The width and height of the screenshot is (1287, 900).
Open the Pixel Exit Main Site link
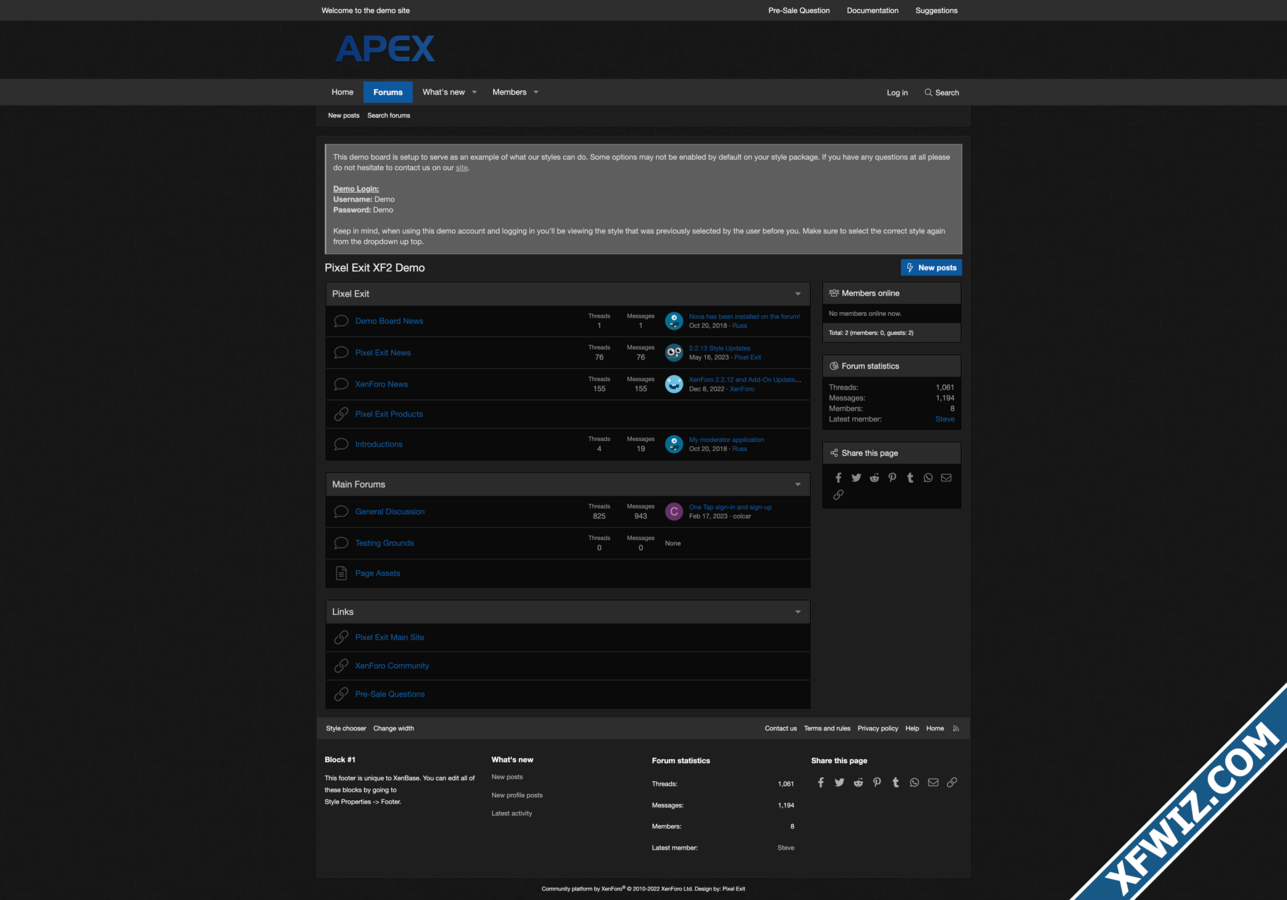pos(390,637)
